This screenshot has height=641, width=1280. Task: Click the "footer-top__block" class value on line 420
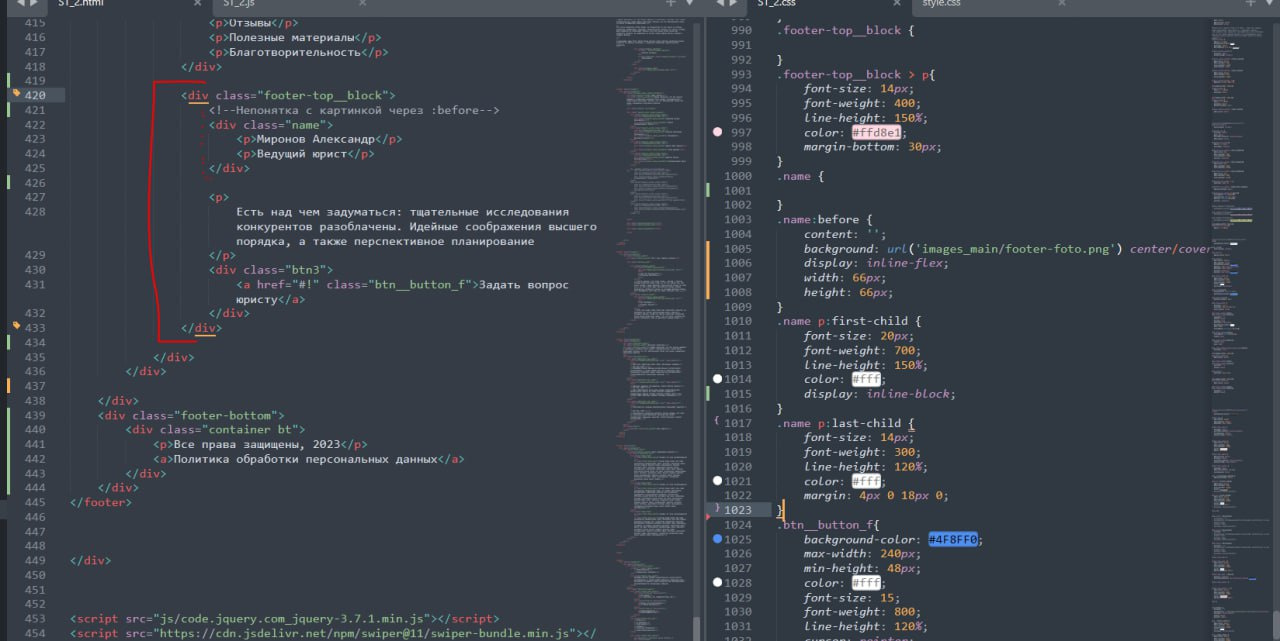point(325,96)
